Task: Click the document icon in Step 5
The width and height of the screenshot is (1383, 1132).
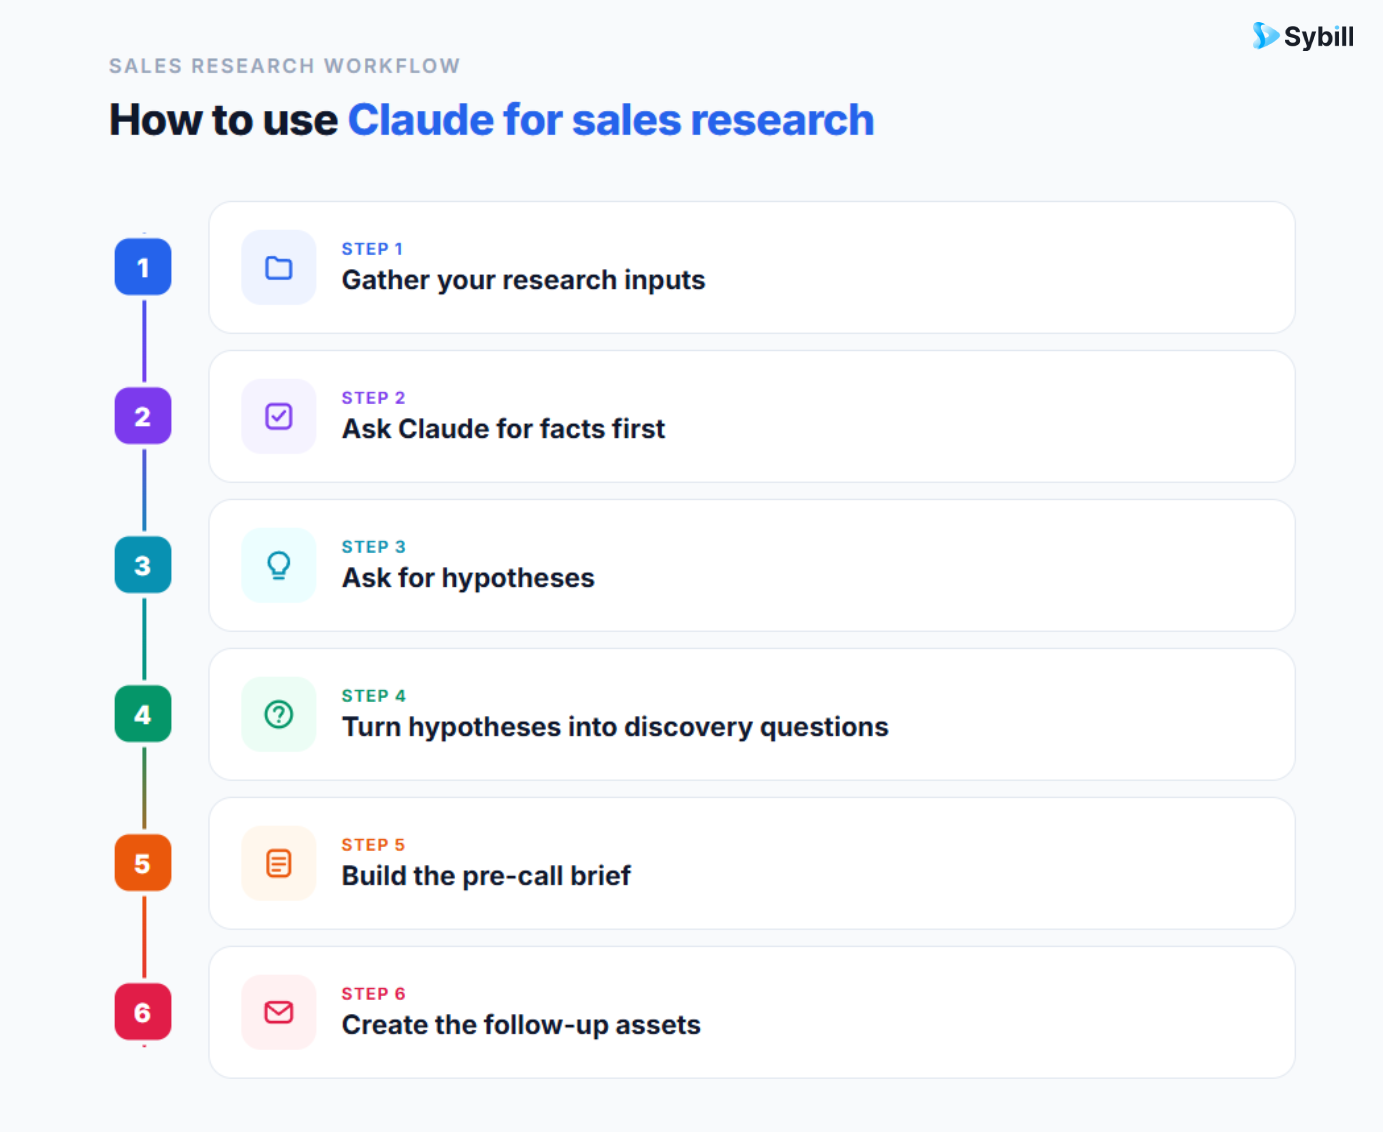Action: point(279,863)
